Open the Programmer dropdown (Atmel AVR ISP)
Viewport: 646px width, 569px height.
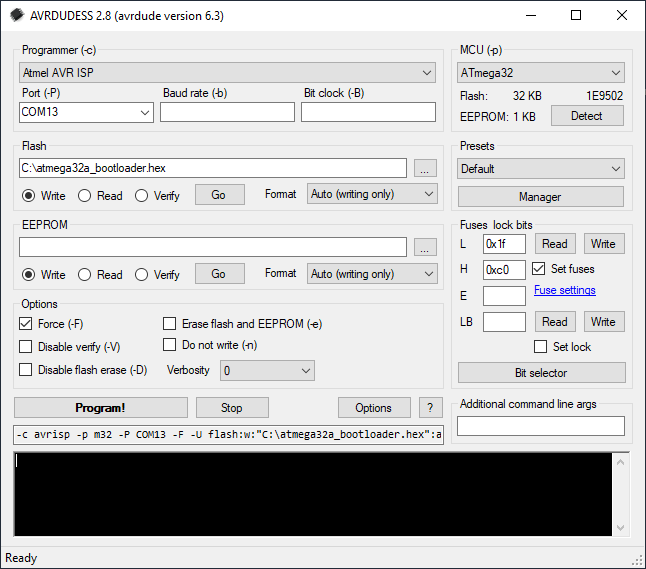[x=227, y=73]
